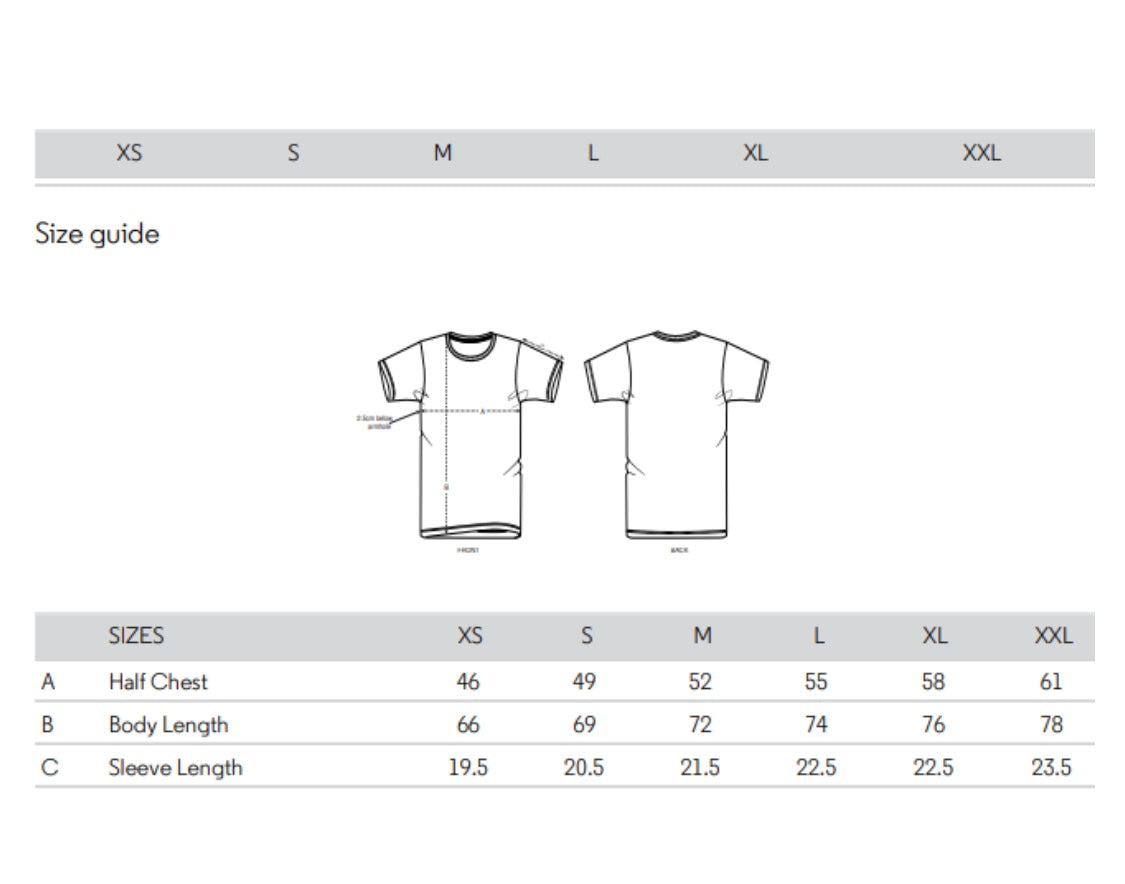Click Sleeve Length value 23.5 for XXL

[1051, 768]
